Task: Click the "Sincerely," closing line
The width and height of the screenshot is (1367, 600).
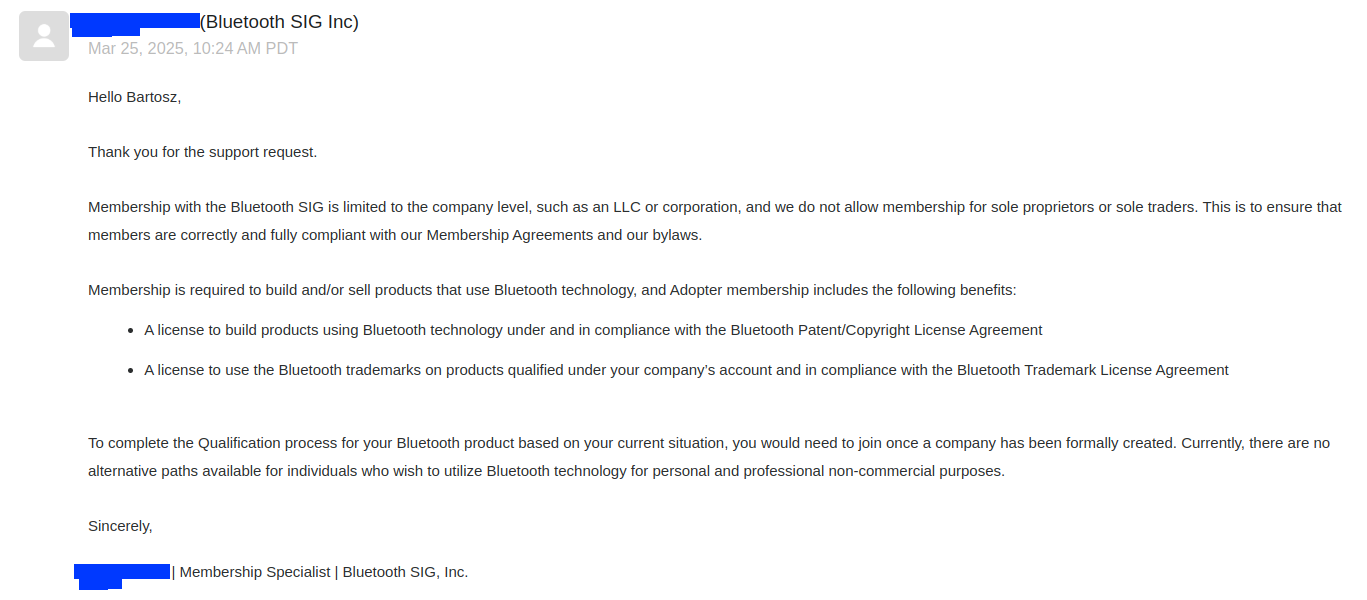Action: coord(120,526)
